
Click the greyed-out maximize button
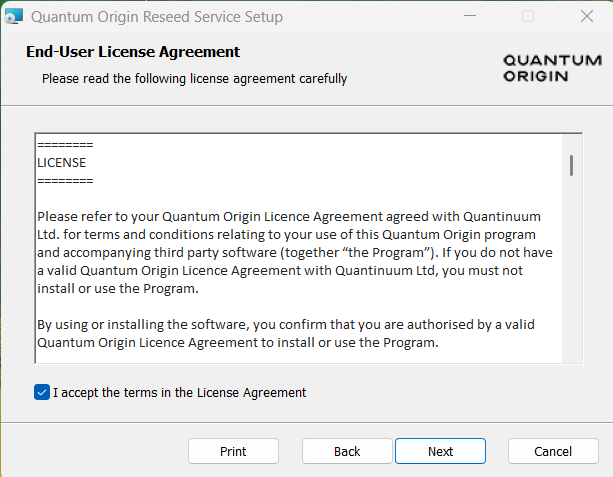pos(528,17)
